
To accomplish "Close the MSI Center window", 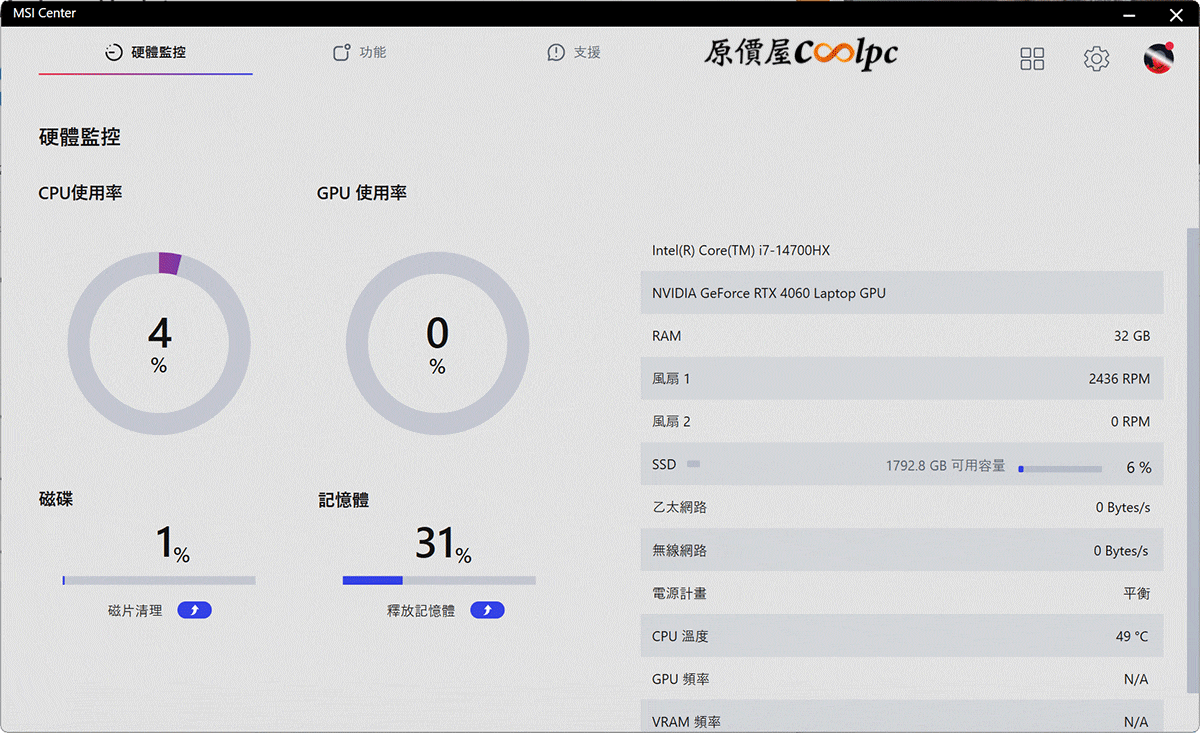I will click(x=1176, y=14).
